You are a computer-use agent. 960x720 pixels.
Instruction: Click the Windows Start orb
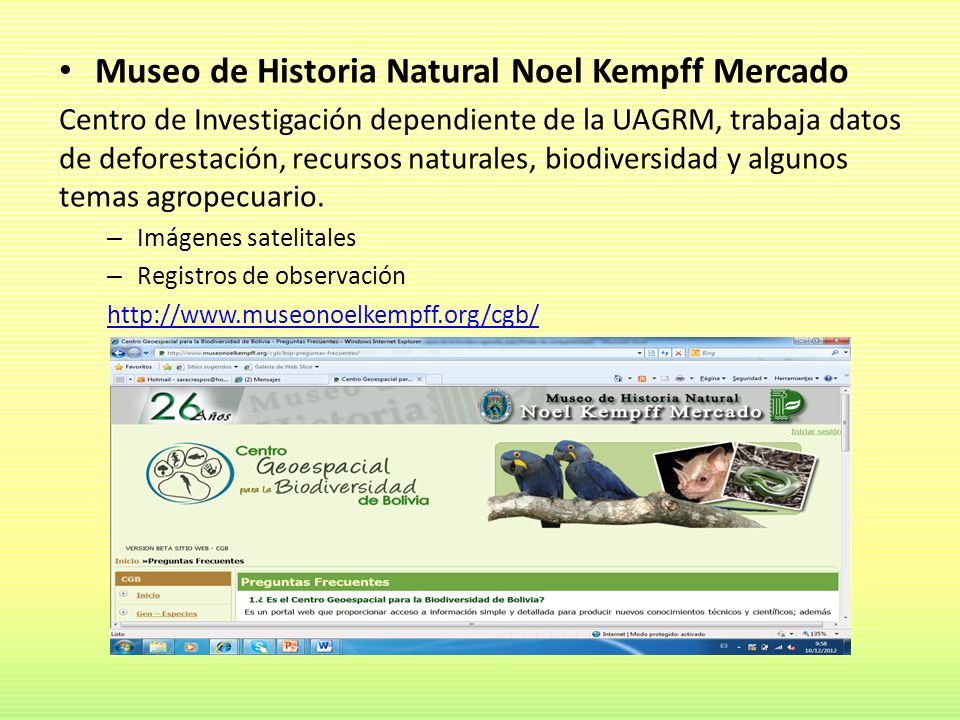click(124, 647)
